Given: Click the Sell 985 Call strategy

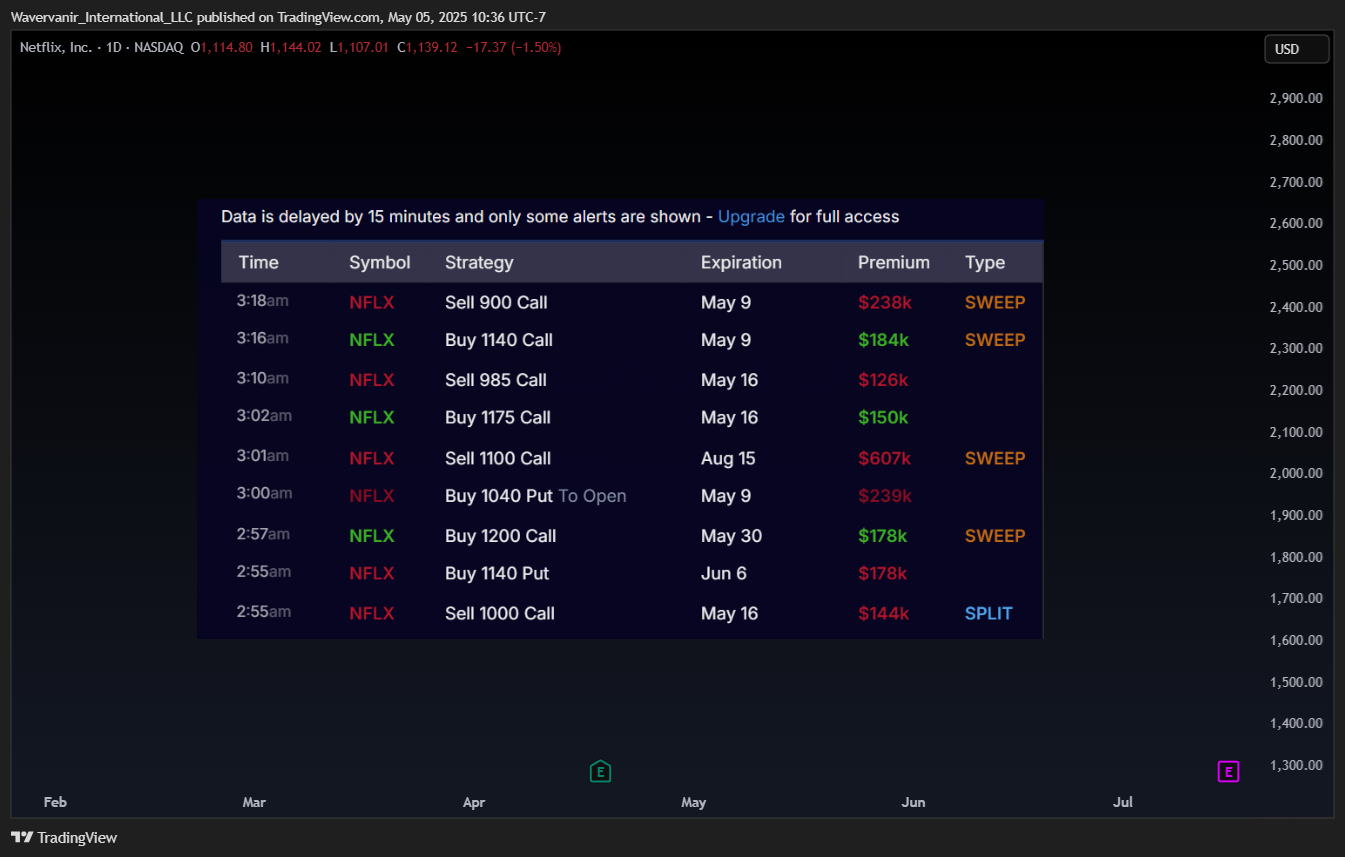Looking at the screenshot, I should coord(496,380).
